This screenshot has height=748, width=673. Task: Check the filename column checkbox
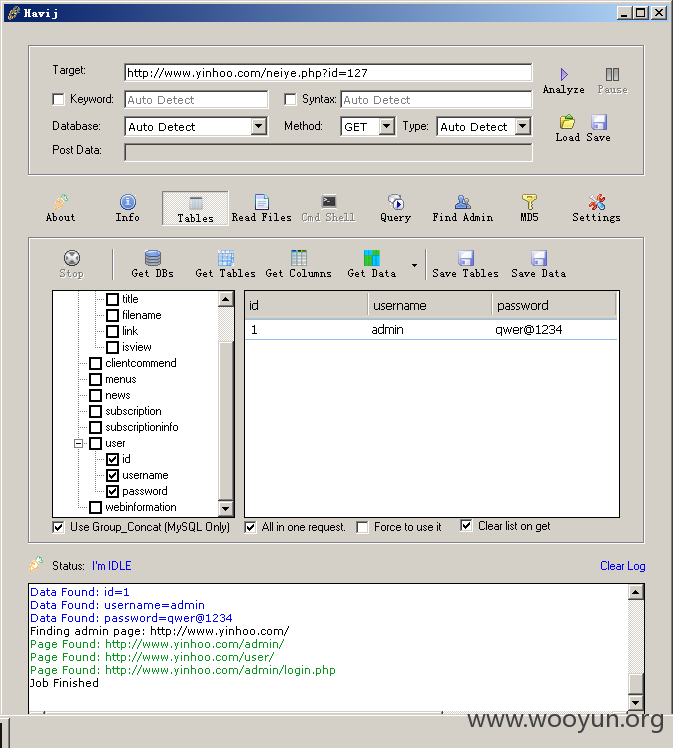(113, 315)
